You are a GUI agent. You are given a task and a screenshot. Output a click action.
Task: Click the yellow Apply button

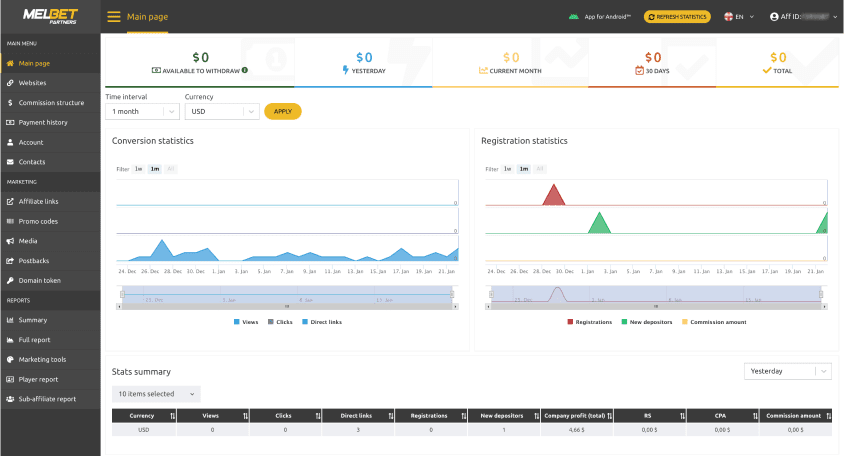pyautogui.click(x=282, y=111)
